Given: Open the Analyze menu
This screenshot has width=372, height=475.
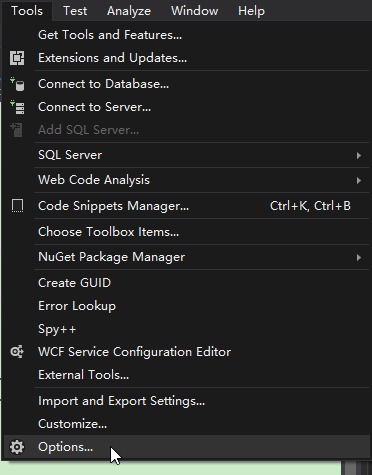Looking at the screenshot, I should tap(129, 11).
